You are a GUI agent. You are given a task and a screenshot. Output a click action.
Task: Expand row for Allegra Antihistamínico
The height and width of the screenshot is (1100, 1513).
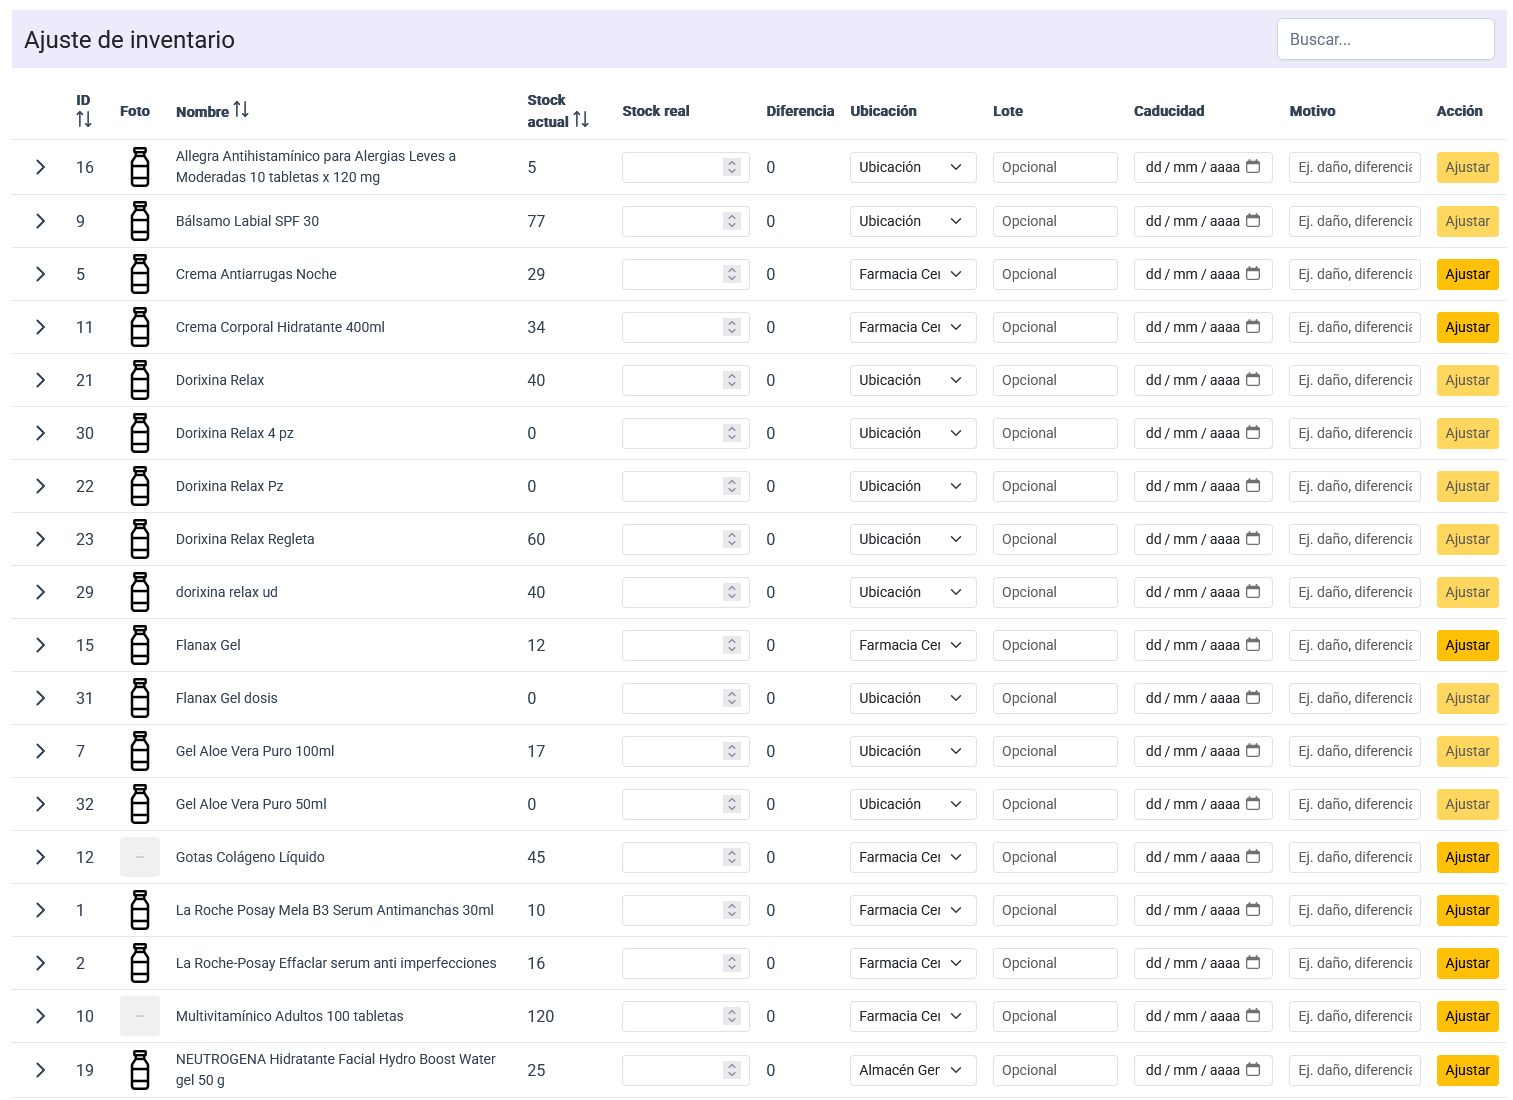coord(40,167)
